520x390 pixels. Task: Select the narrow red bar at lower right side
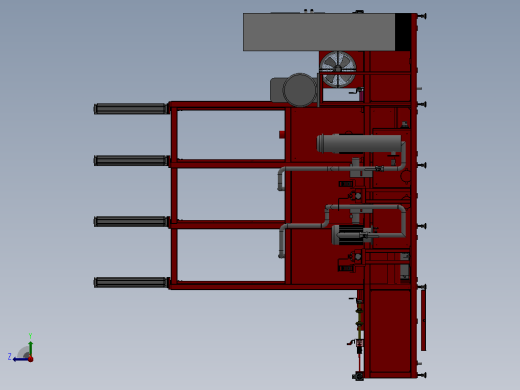423,320
